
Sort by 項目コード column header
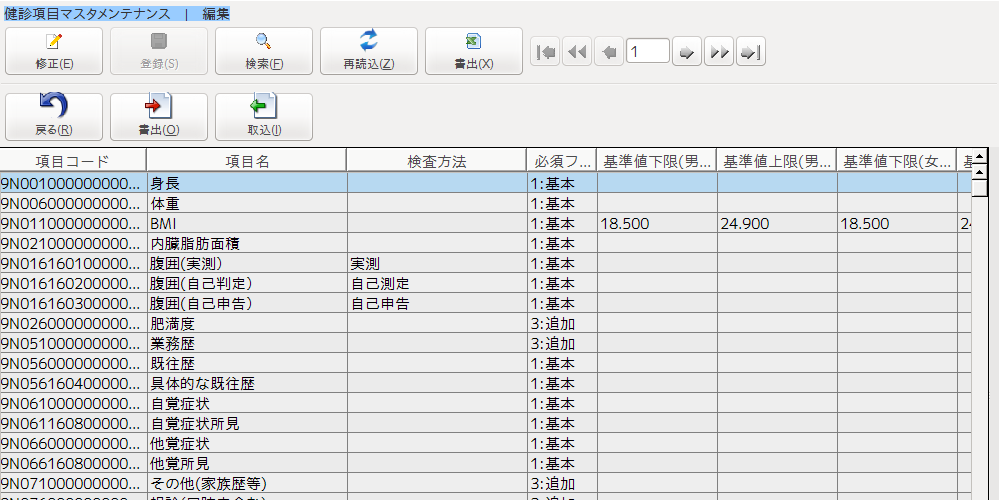(73, 161)
